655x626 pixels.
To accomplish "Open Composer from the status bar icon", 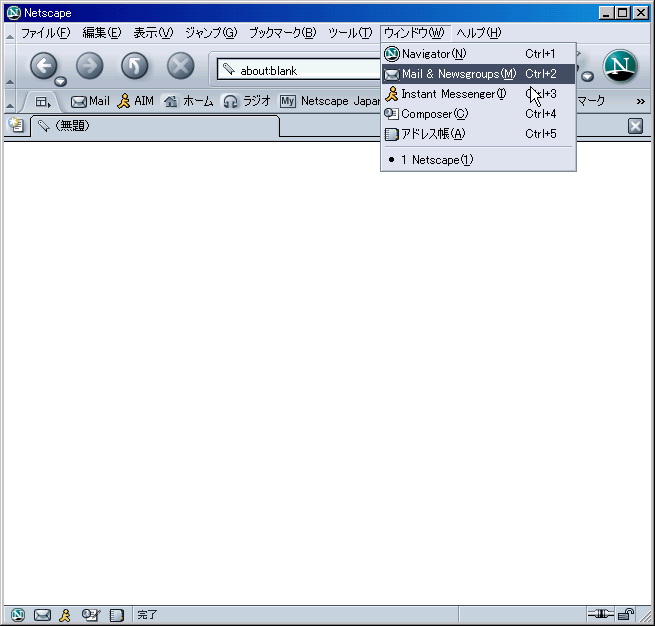I will click(x=91, y=615).
